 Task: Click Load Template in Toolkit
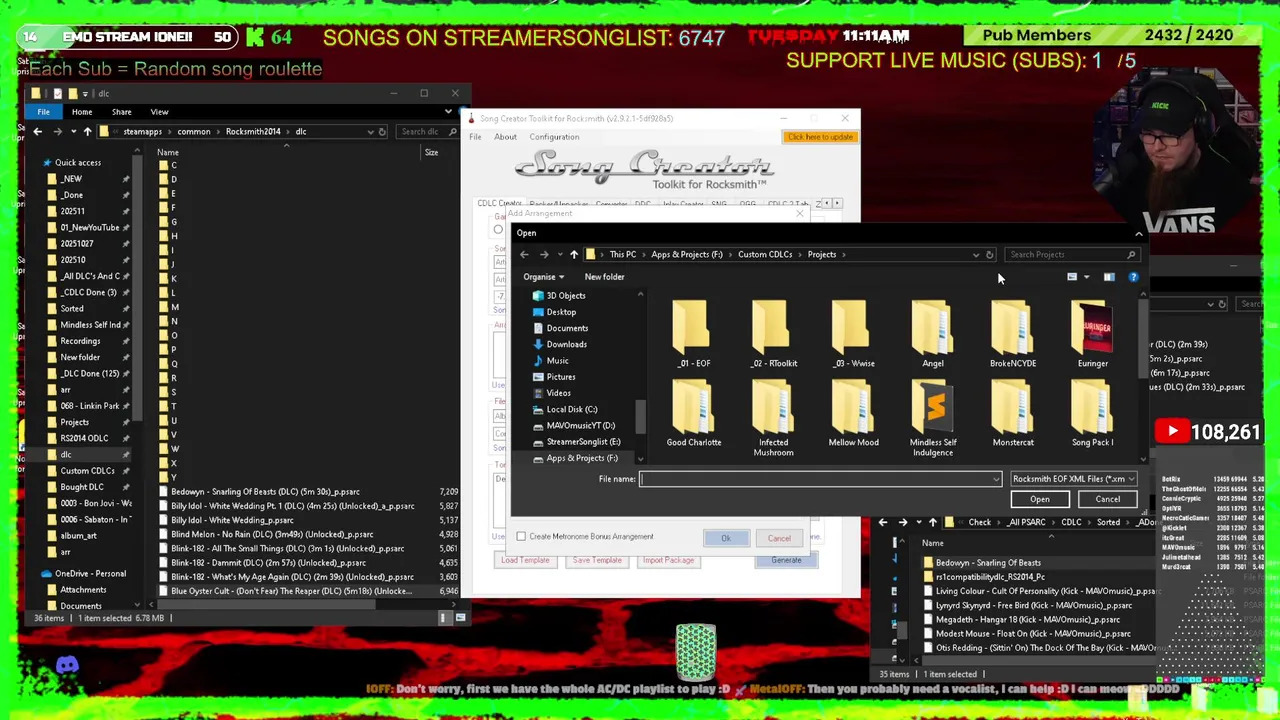[525, 561]
